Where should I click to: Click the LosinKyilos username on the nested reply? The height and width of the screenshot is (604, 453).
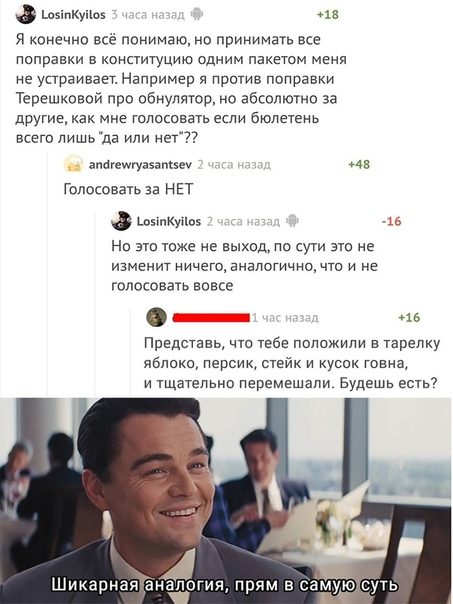tap(169, 221)
